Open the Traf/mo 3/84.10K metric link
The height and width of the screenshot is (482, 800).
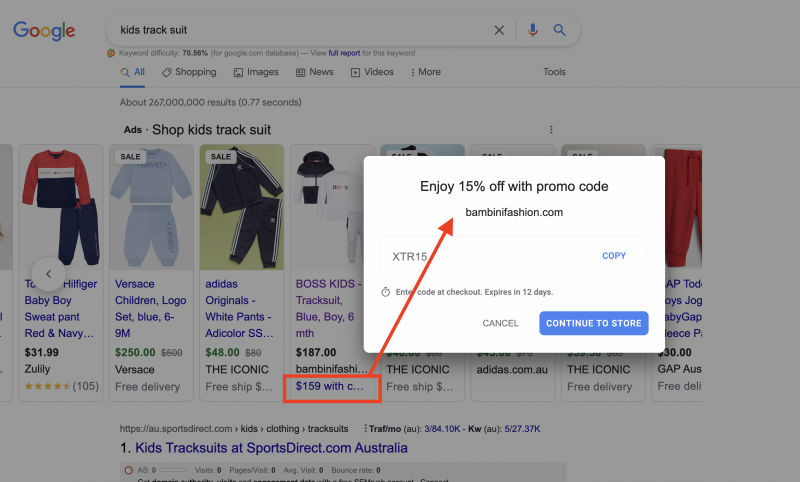coord(442,429)
